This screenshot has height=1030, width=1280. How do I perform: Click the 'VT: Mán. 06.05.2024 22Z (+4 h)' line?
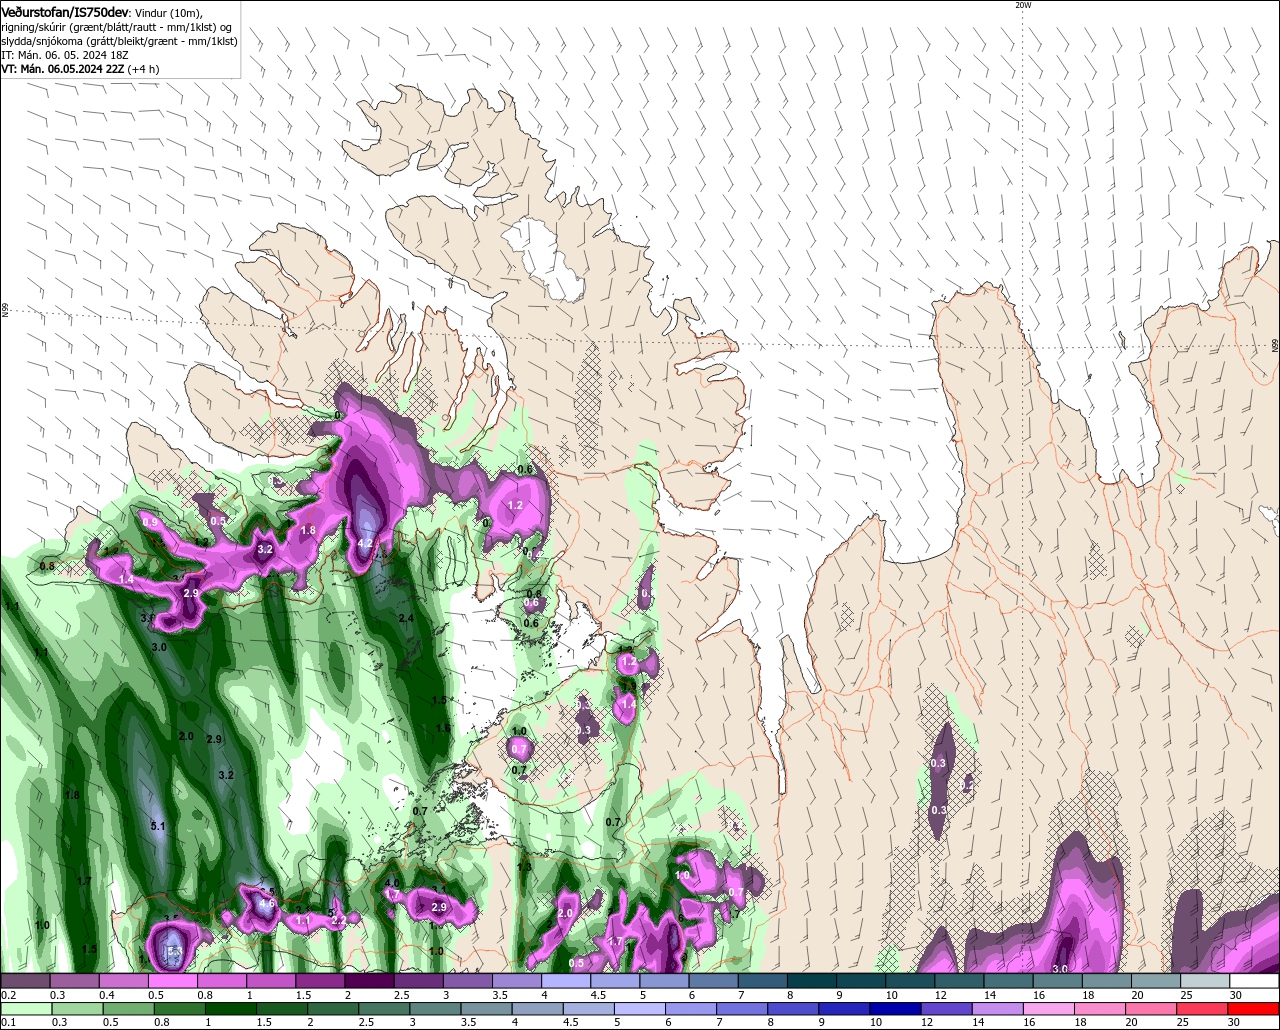click(x=80, y=69)
